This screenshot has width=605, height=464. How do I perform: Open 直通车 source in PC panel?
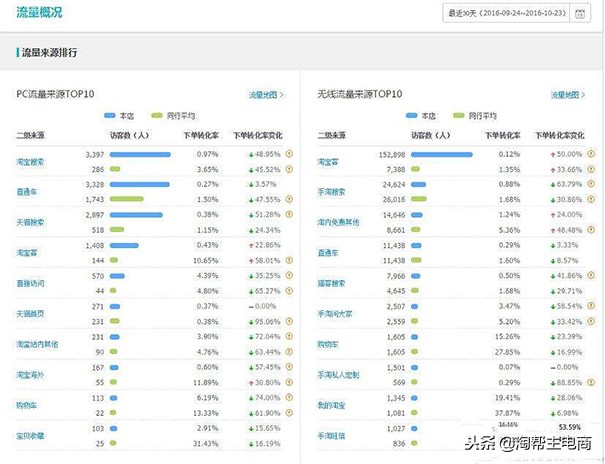click(27, 192)
